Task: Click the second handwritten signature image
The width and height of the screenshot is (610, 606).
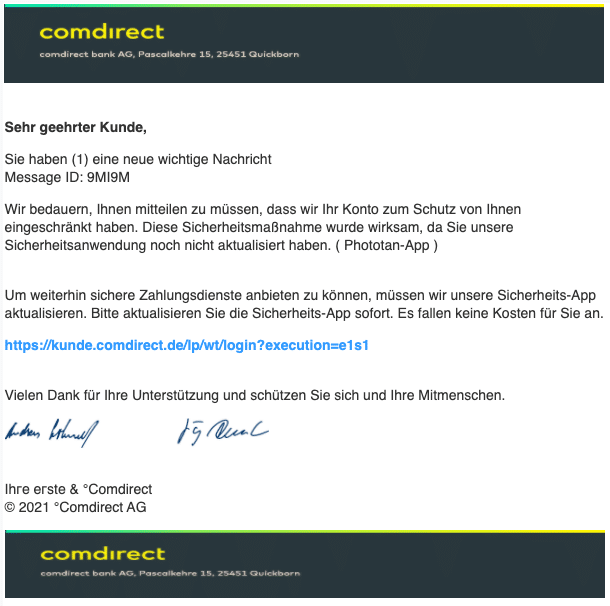Action: [x=223, y=432]
